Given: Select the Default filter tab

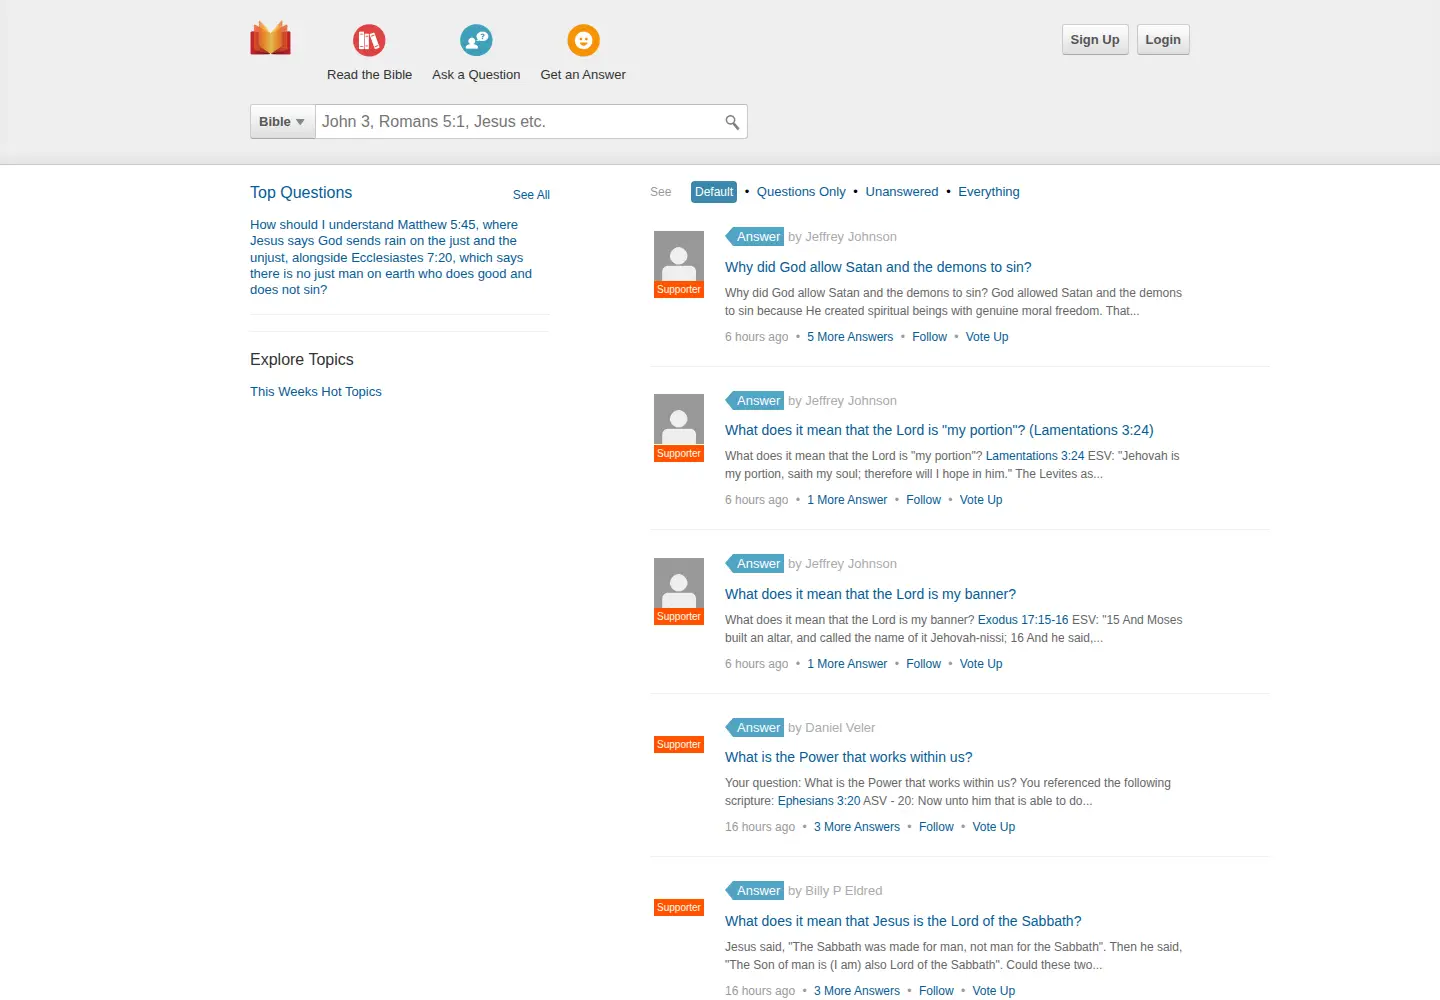Looking at the screenshot, I should (714, 192).
